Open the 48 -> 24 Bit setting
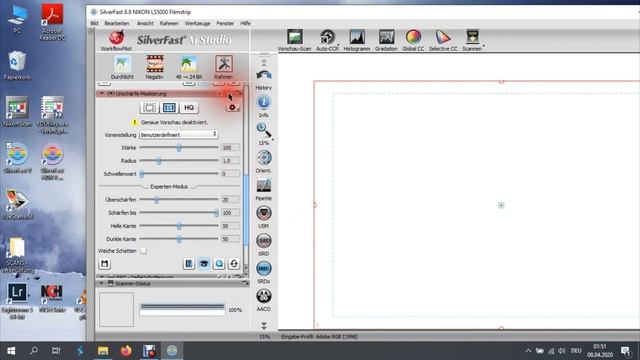The width and height of the screenshot is (640, 360). point(189,67)
